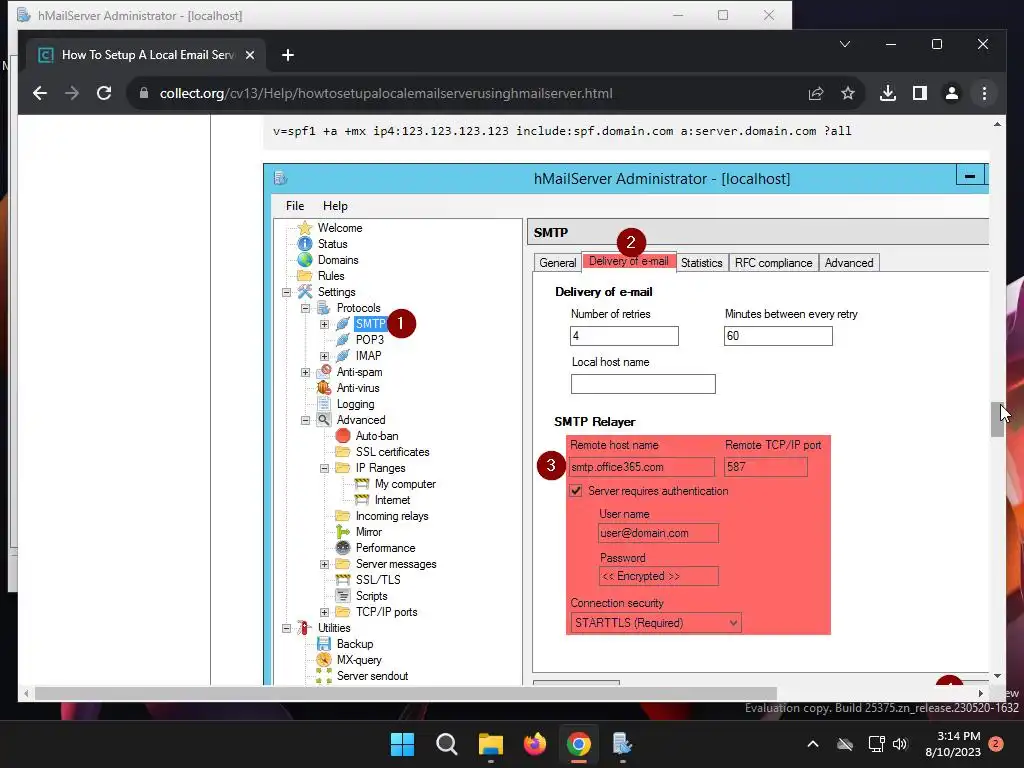Click the Scripts document icon
The image size is (1024, 768).
click(x=343, y=596)
